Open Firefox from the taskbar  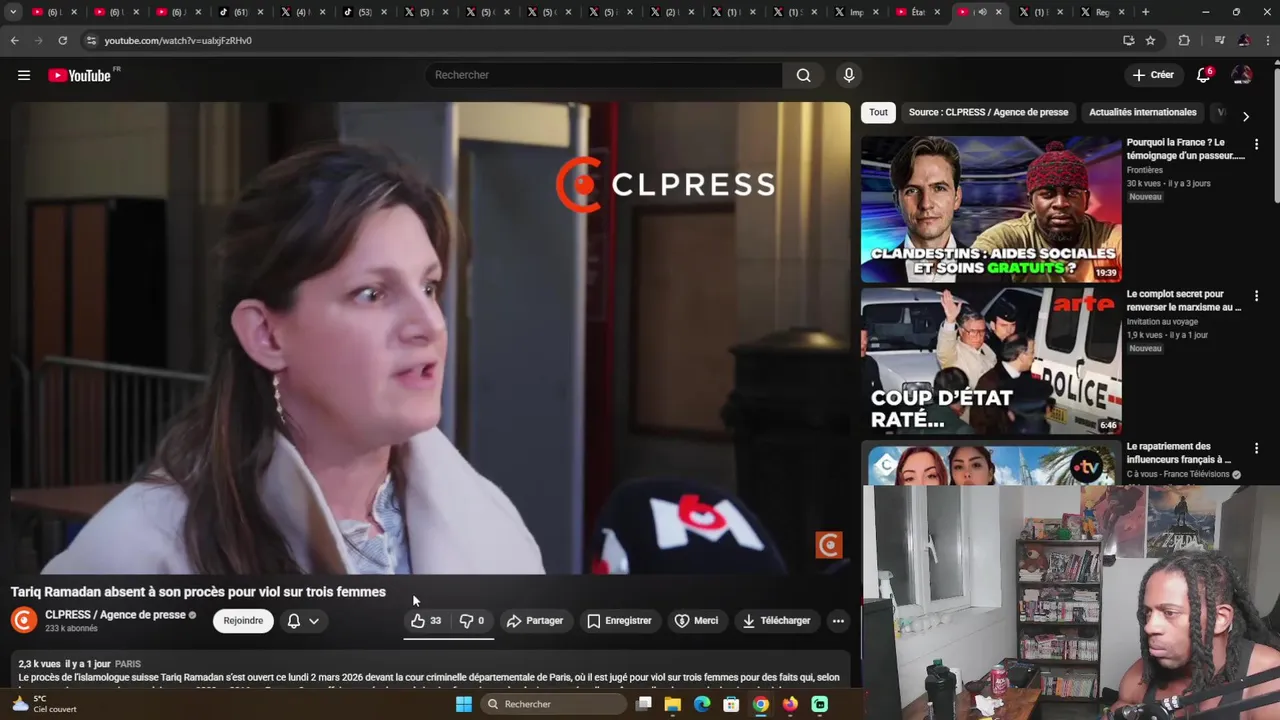(x=791, y=704)
